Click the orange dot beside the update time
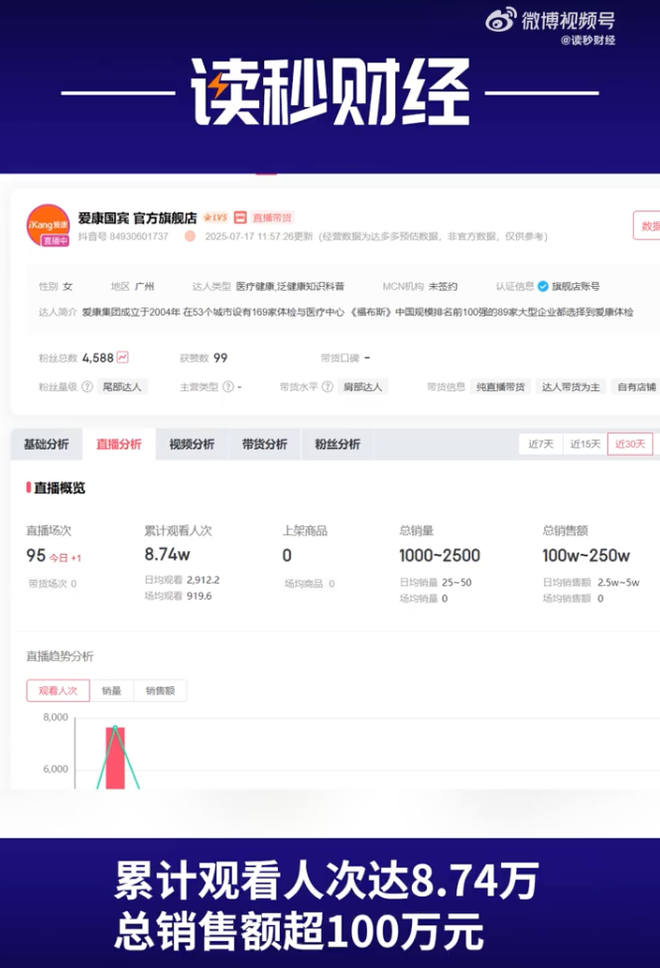Viewport: 660px width, 968px height. click(x=190, y=236)
